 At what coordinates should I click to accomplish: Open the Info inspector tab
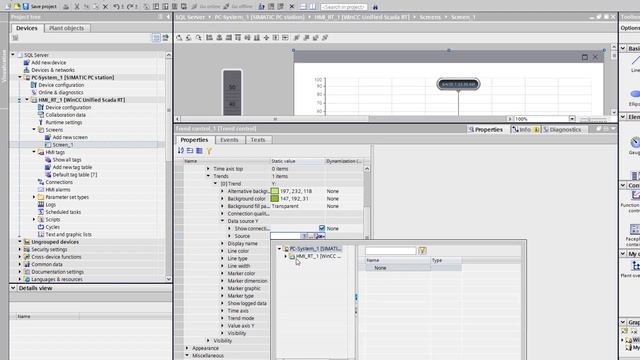[524, 129]
